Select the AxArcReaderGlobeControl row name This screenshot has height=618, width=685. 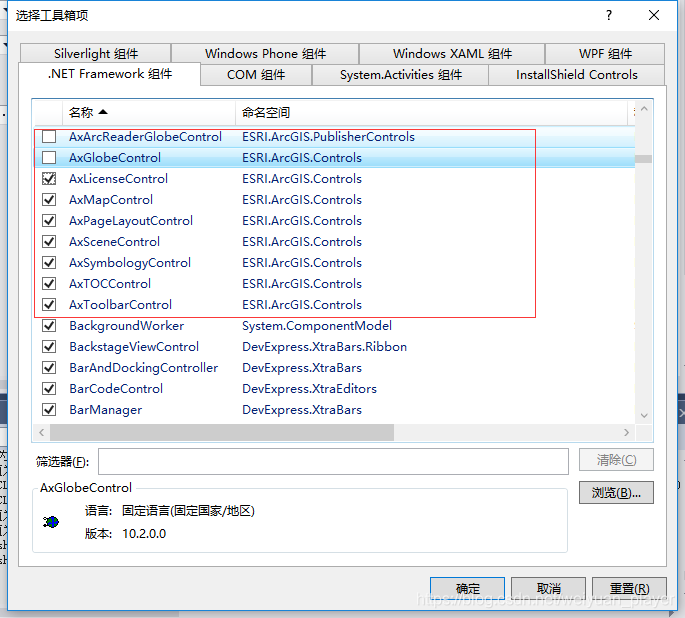(x=145, y=137)
